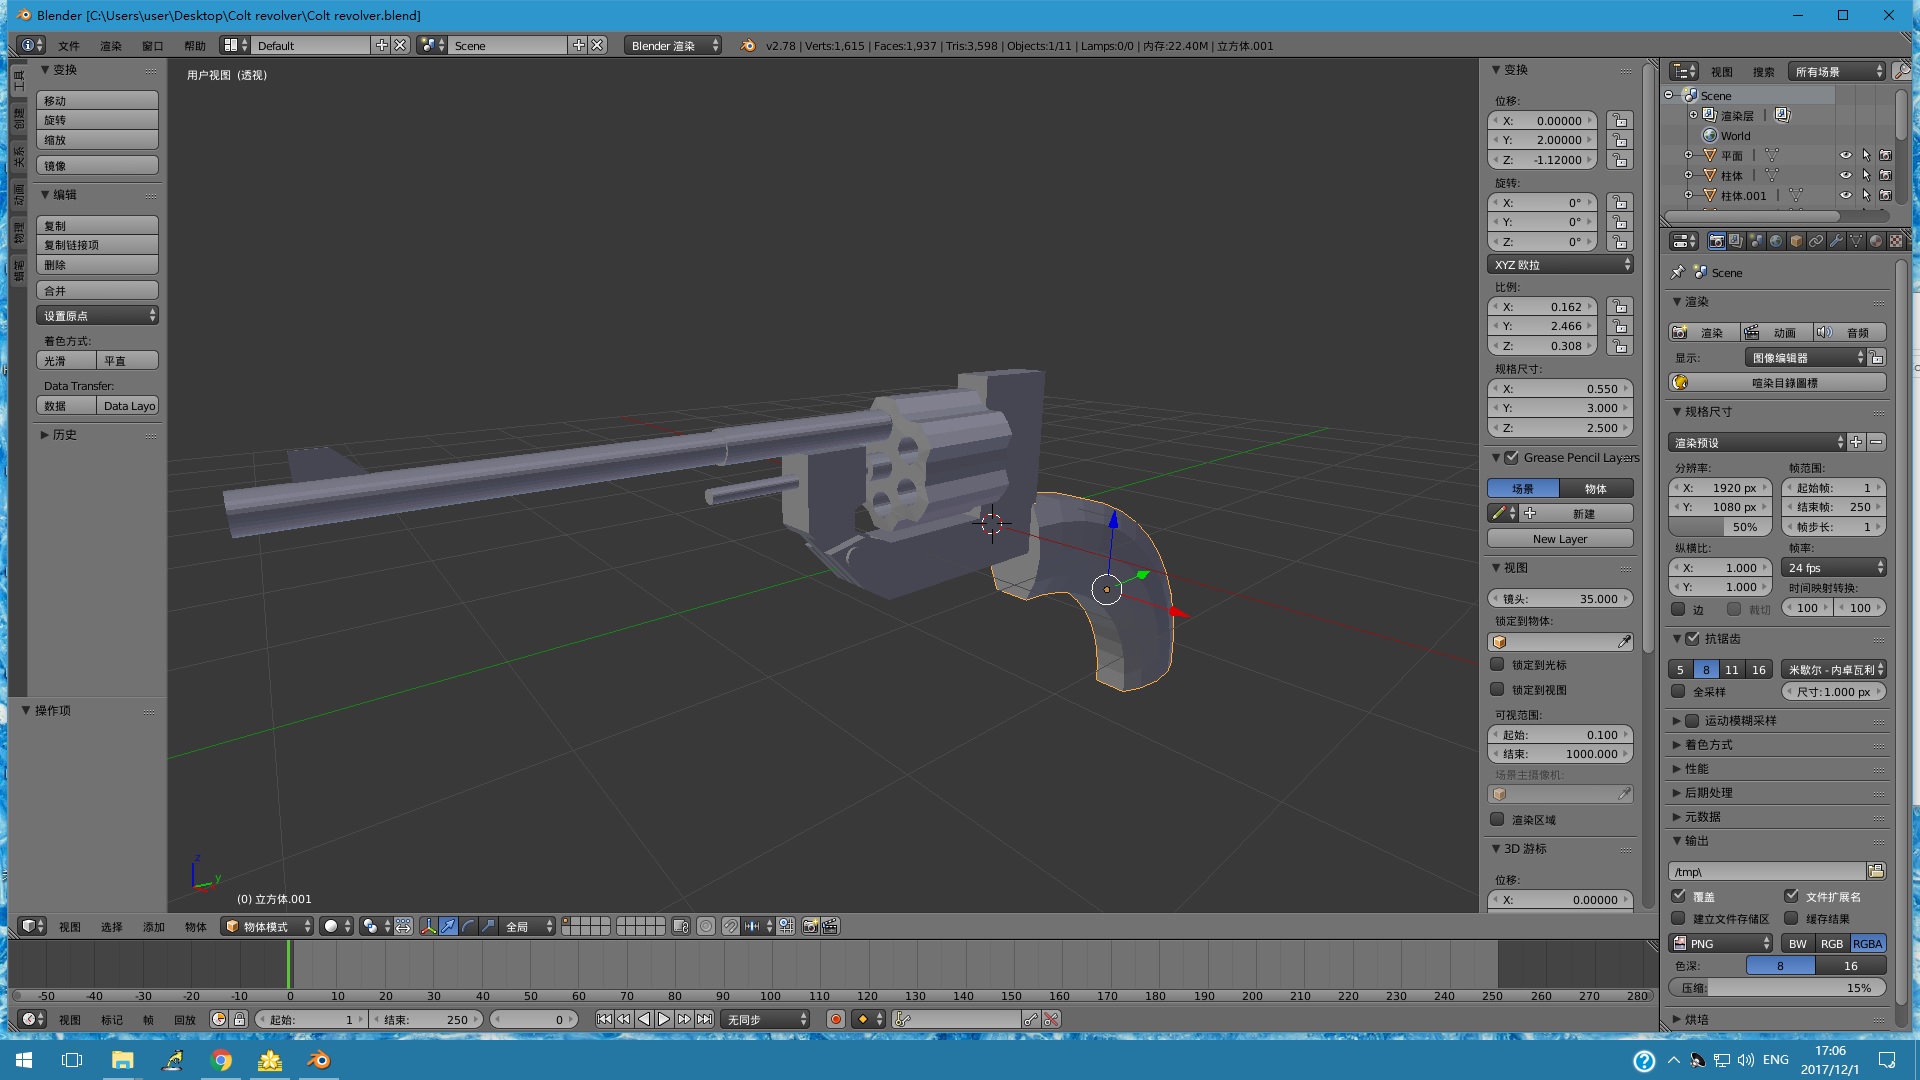Open the 物体模式 mode dropdown
The width and height of the screenshot is (1920, 1080).
(x=267, y=926)
